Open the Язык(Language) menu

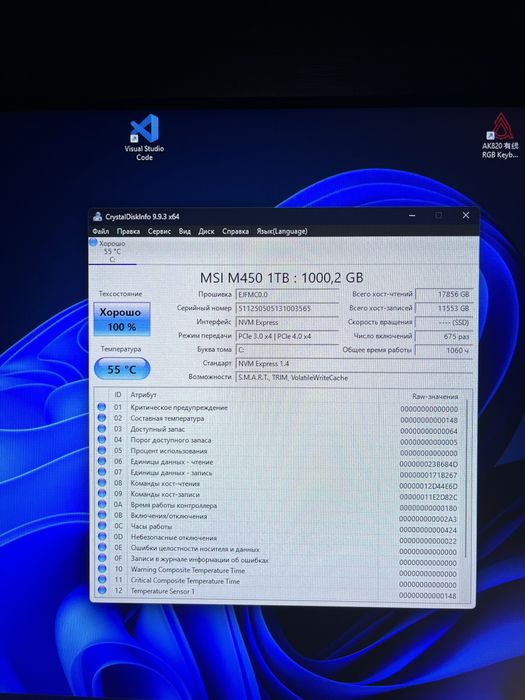point(282,231)
